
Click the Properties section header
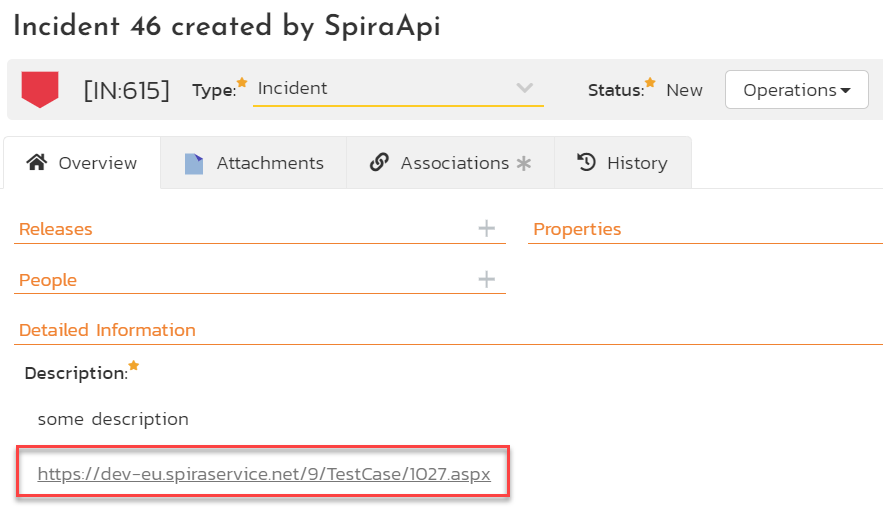coord(577,229)
